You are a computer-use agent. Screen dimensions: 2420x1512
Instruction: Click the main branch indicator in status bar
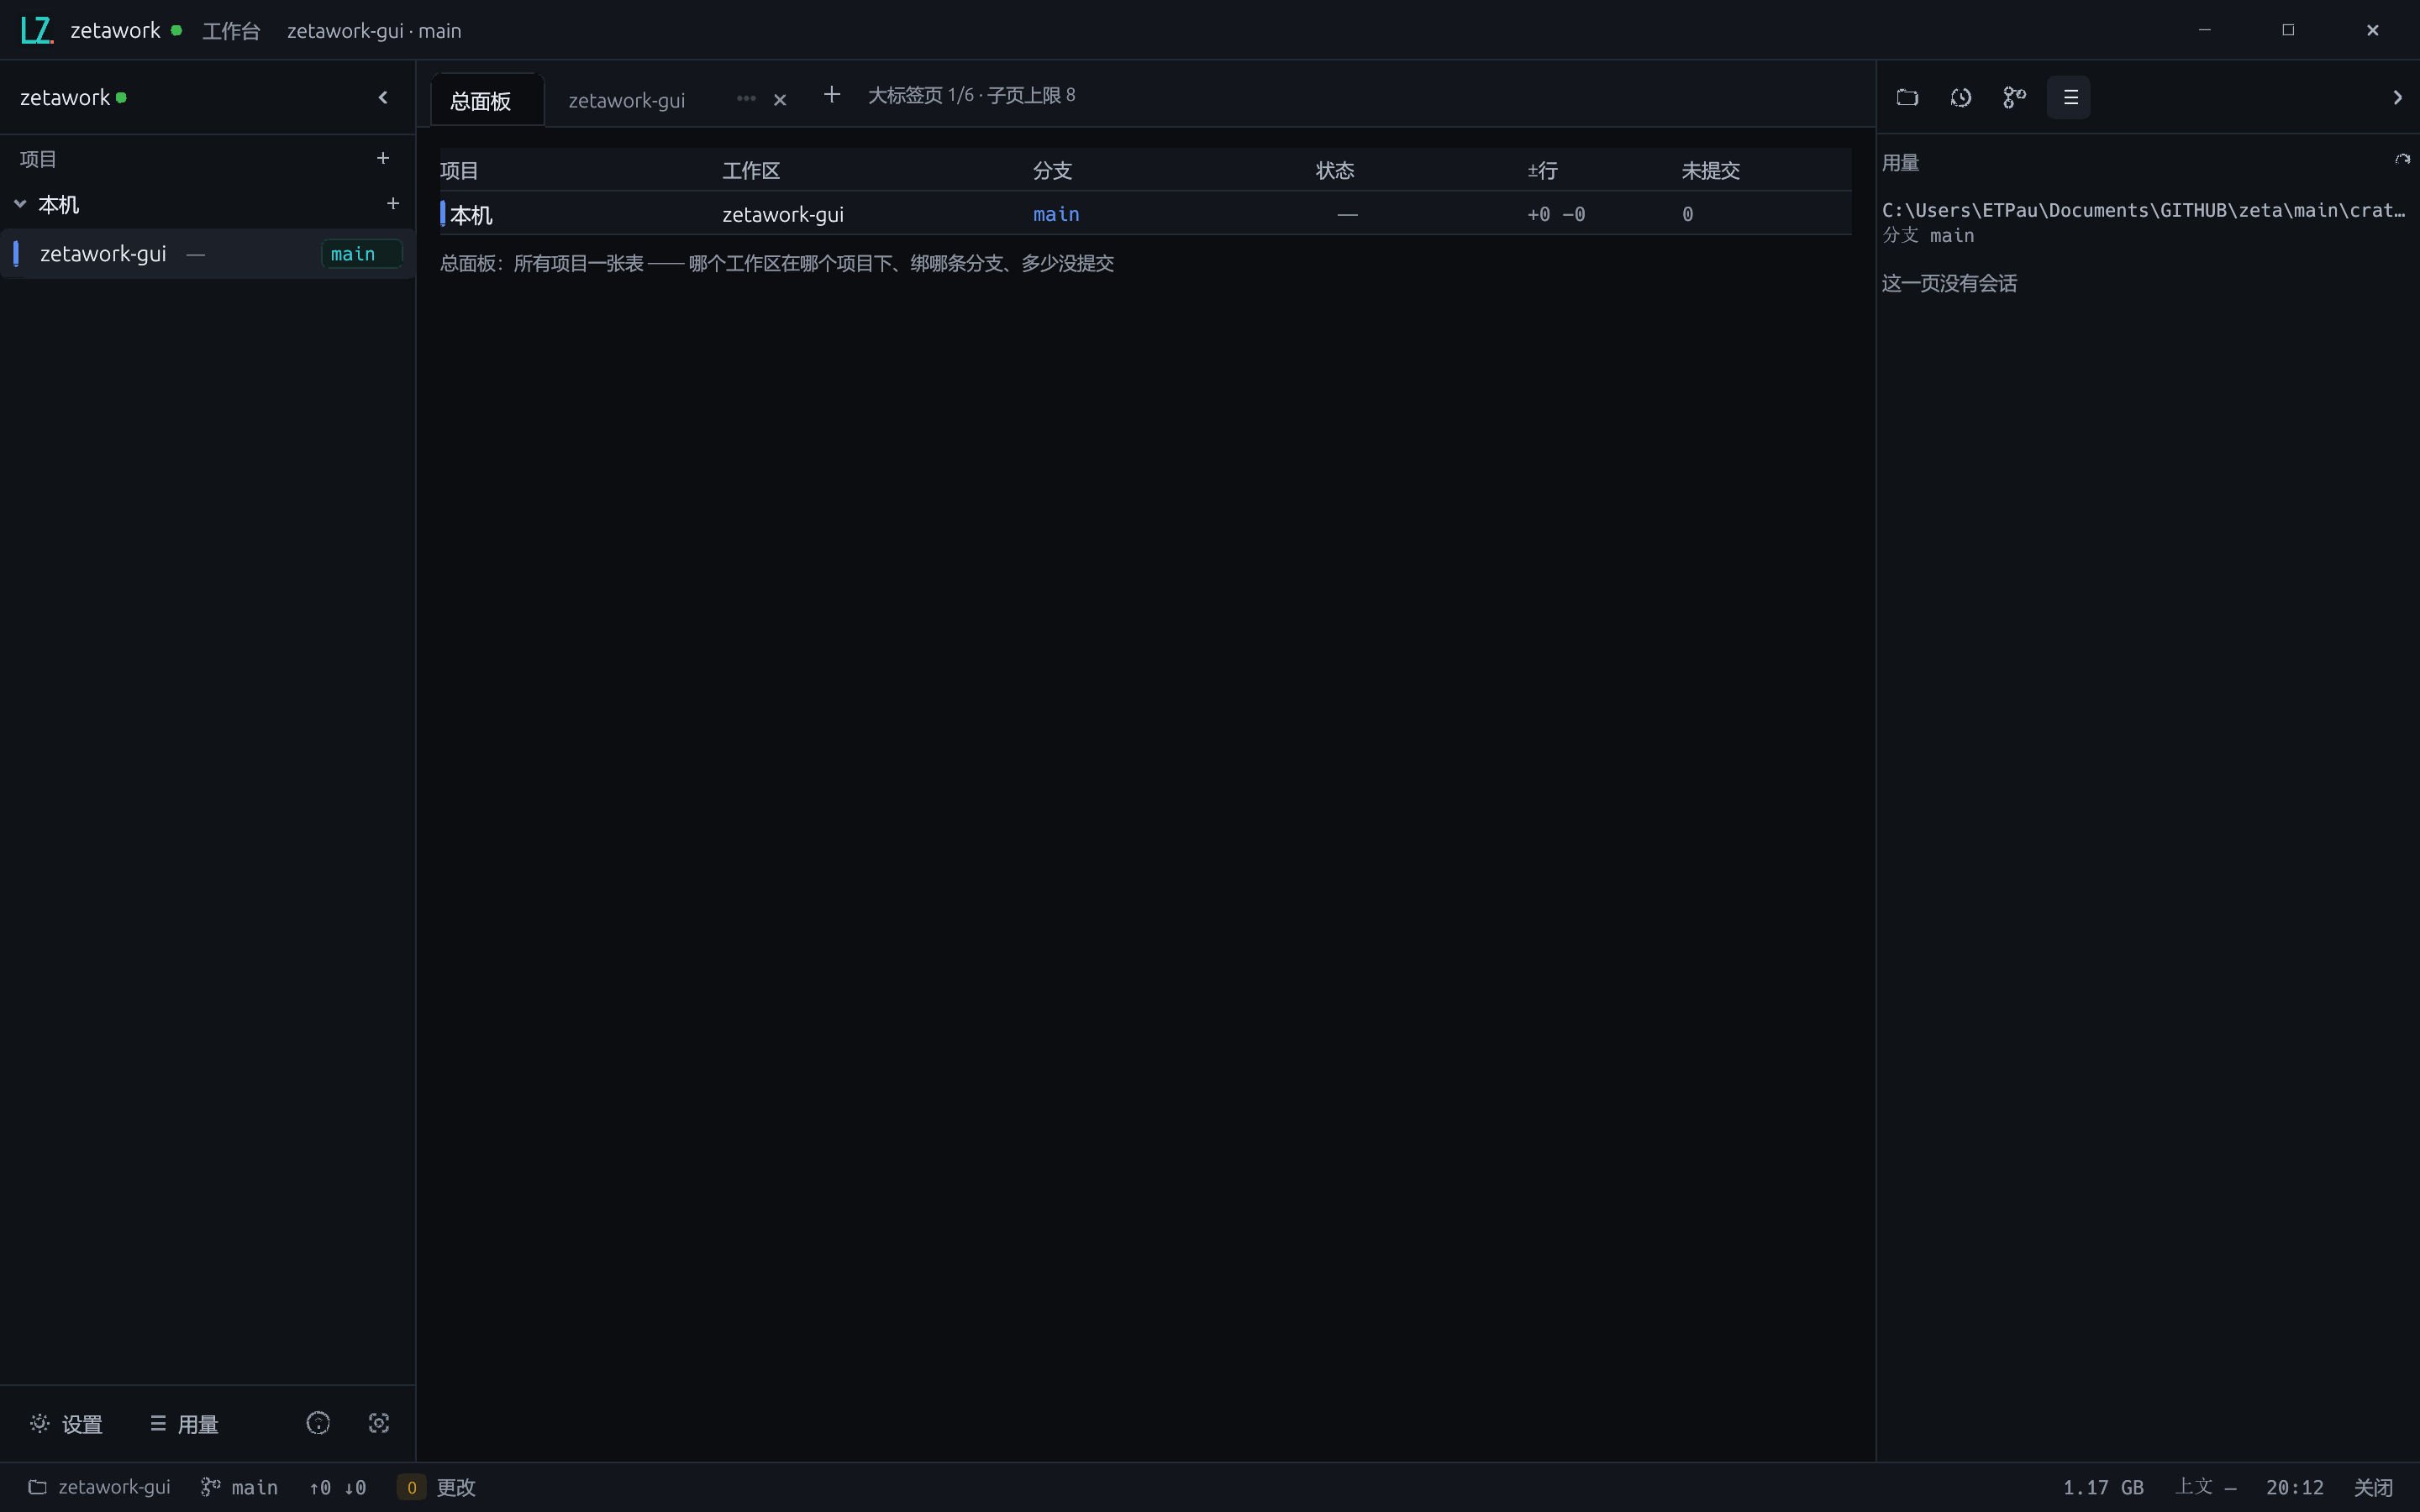point(240,1487)
